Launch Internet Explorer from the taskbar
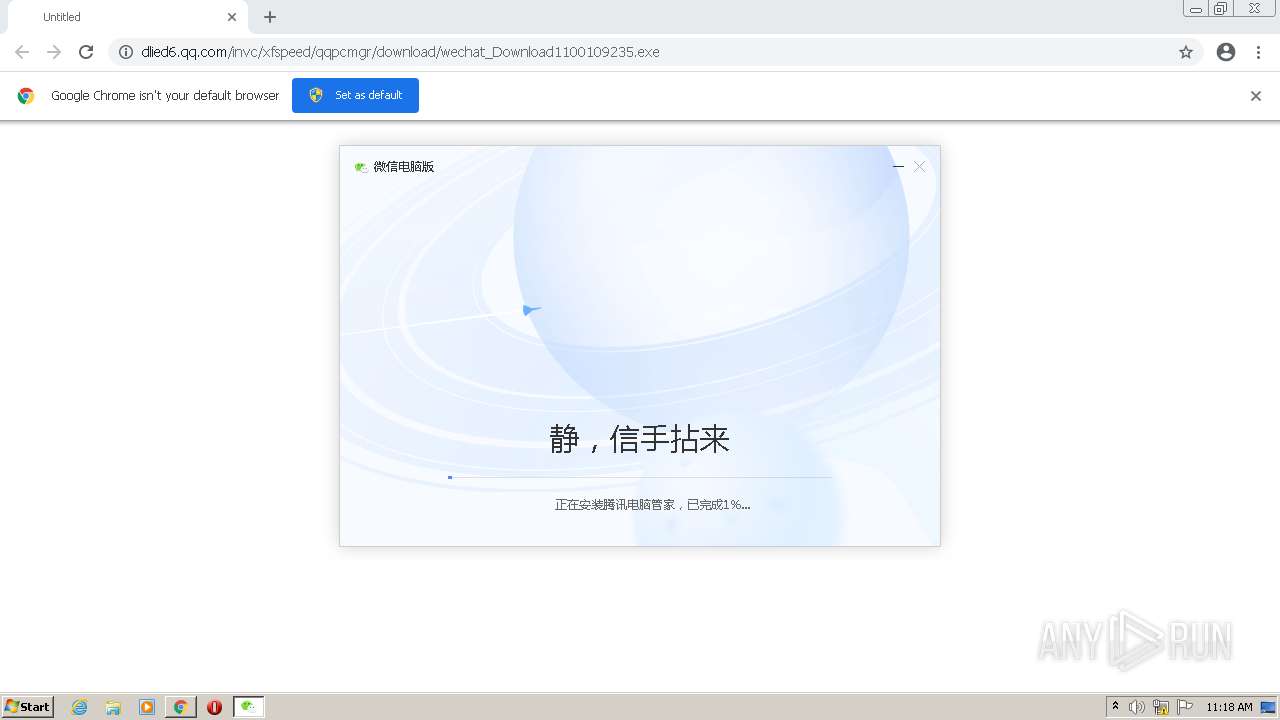Viewport: 1280px width, 720px height. tap(80, 707)
